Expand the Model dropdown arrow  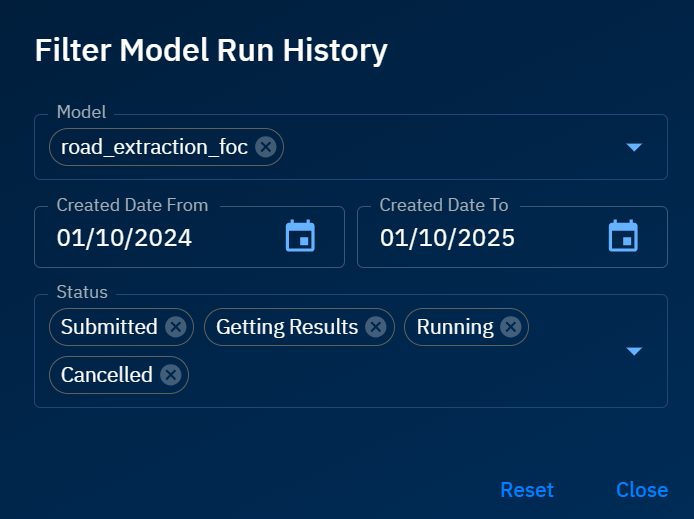click(633, 147)
